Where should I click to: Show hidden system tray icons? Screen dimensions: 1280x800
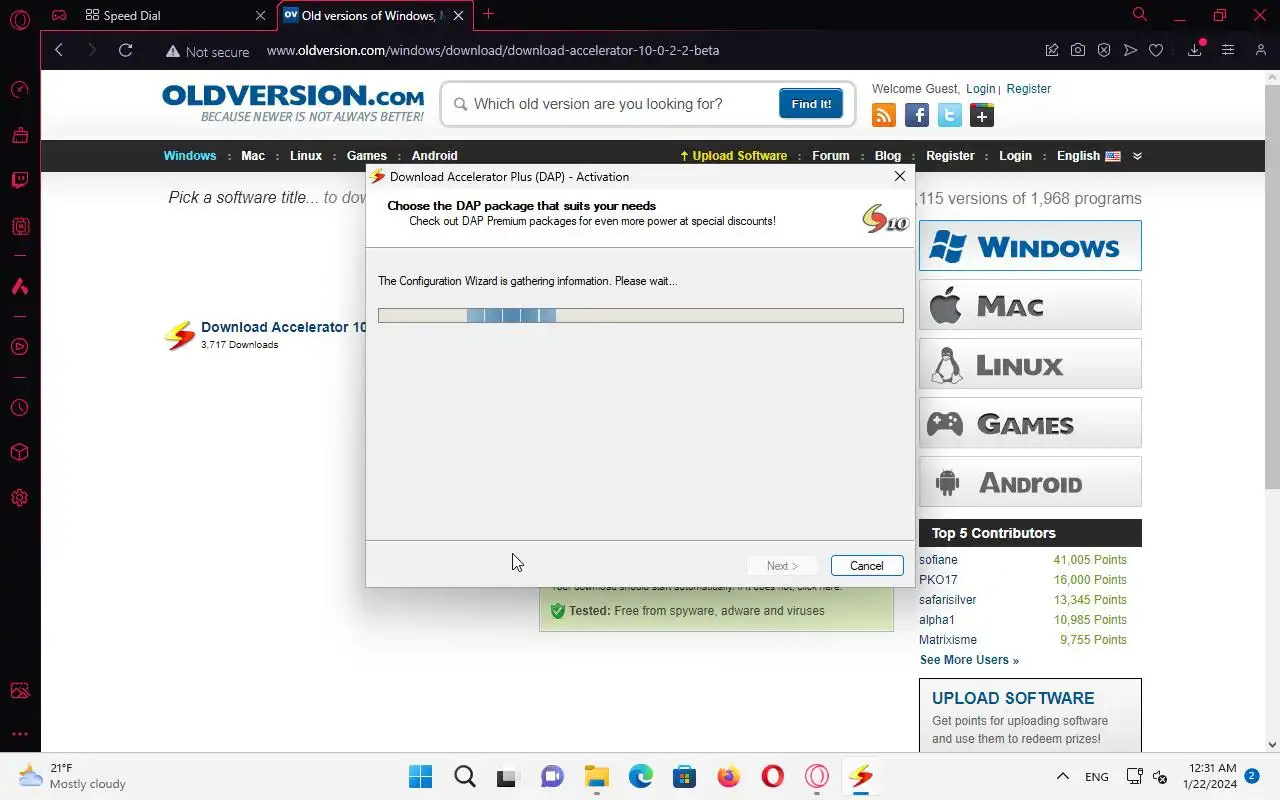1063,776
